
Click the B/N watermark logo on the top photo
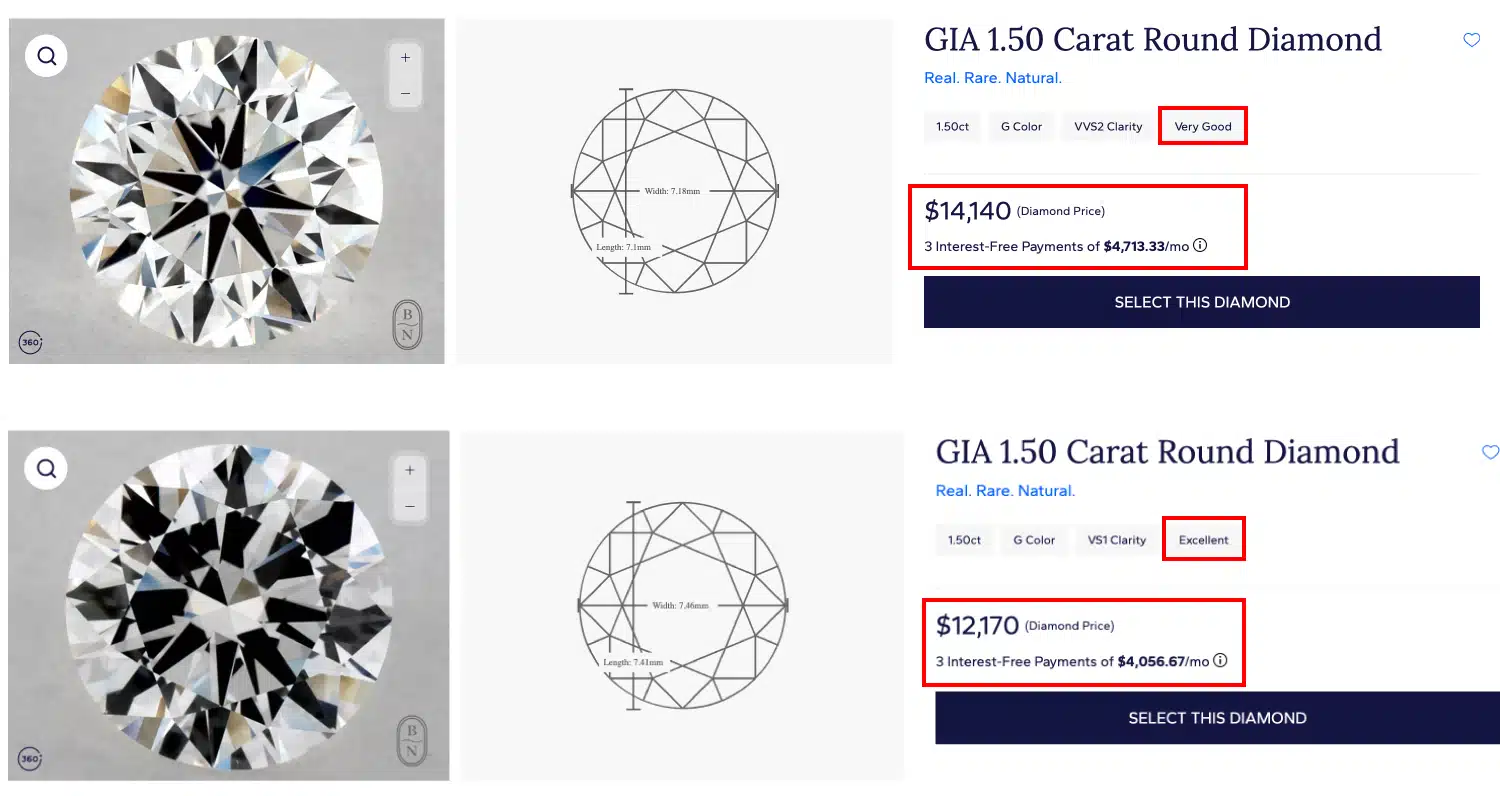click(x=406, y=327)
